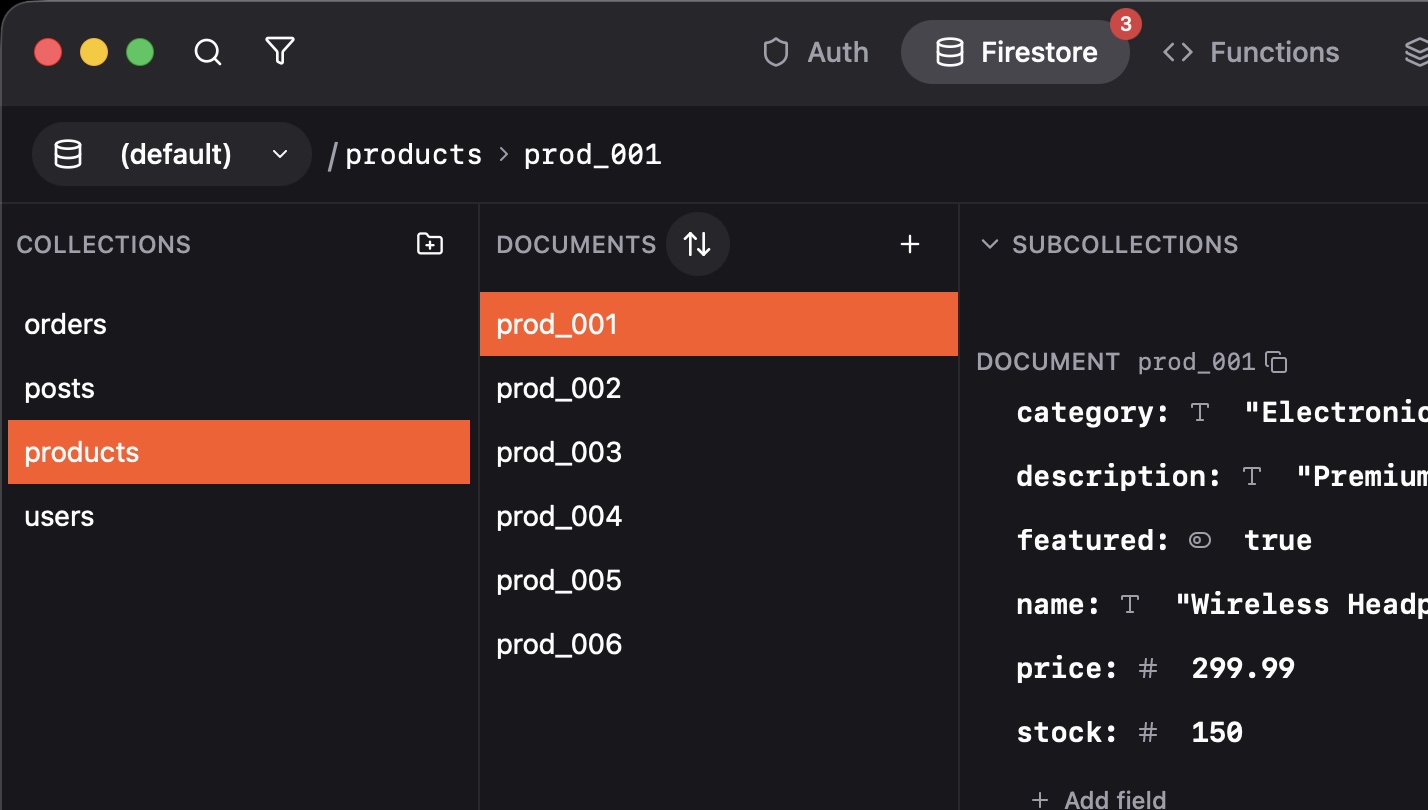Toggle document sort order arrows

697,244
